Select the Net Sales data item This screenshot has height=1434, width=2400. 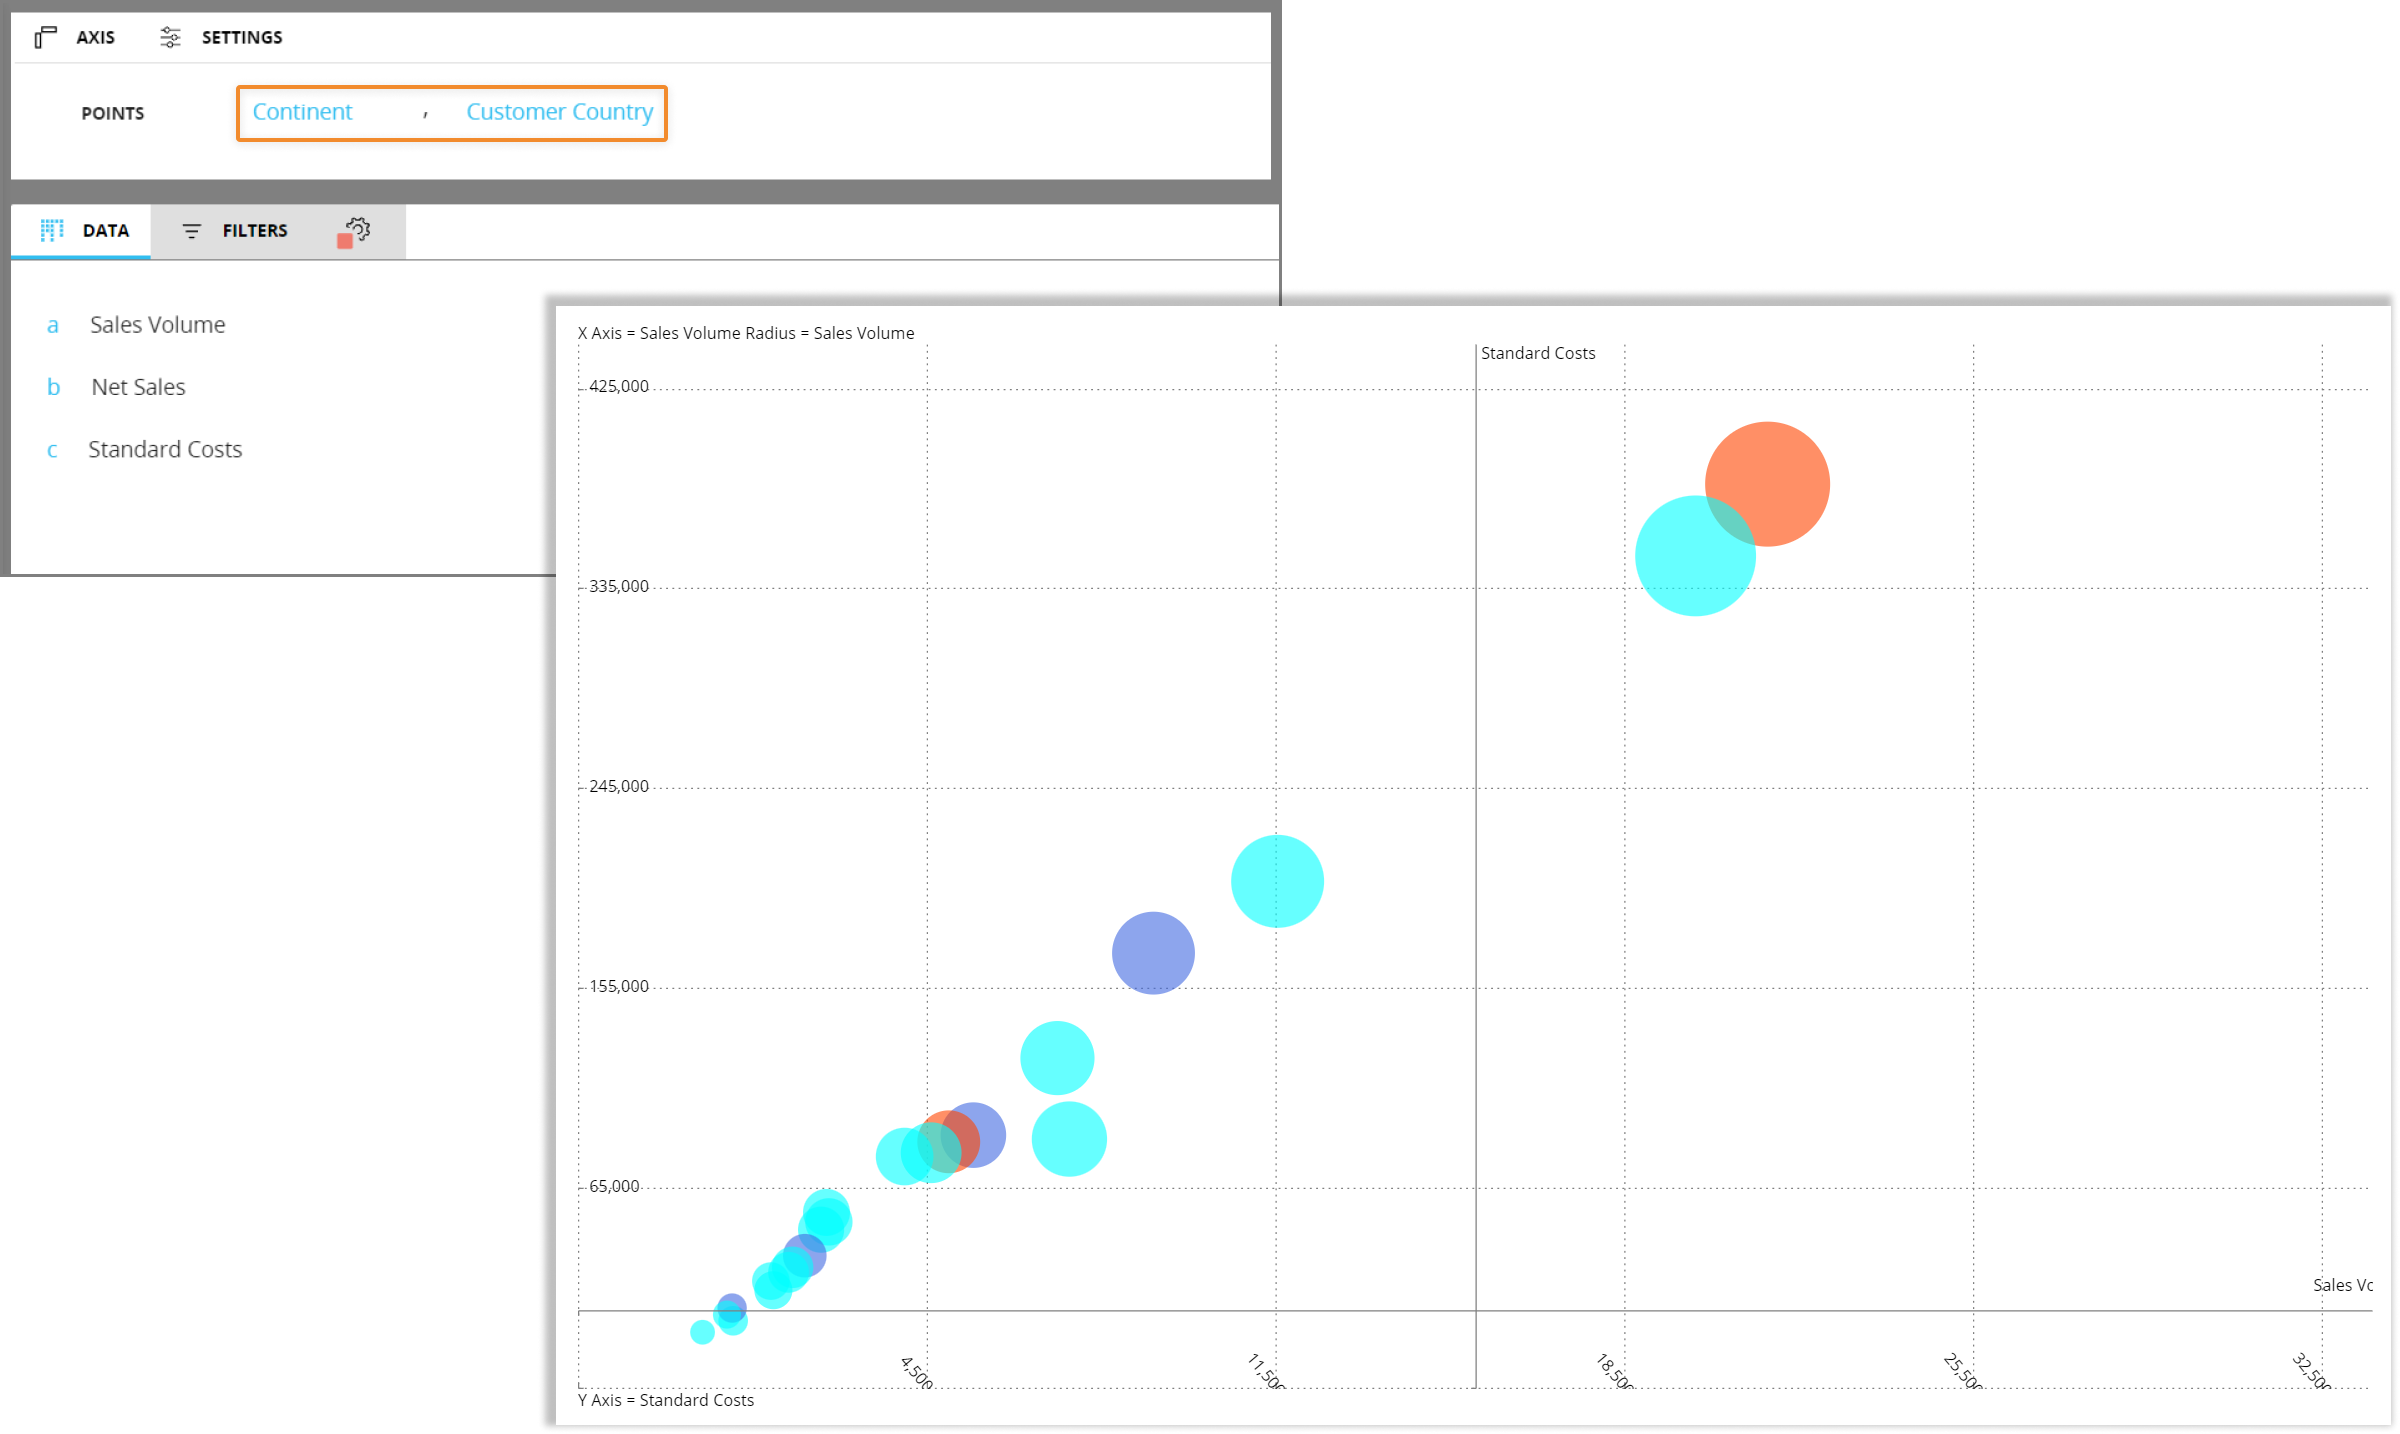(x=138, y=387)
